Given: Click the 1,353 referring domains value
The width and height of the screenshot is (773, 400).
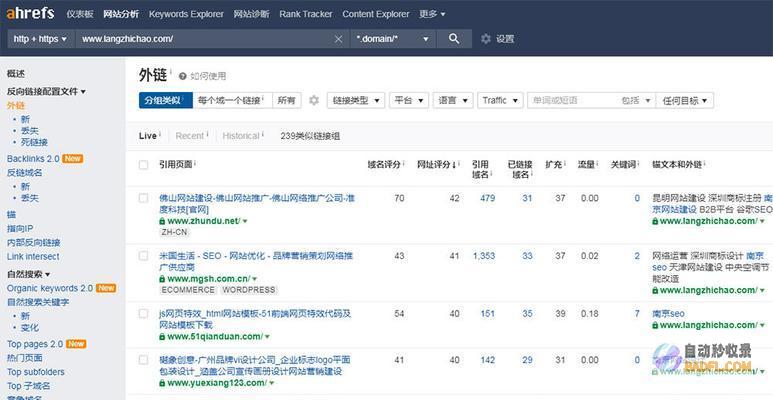Looking at the screenshot, I should click(484, 256).
